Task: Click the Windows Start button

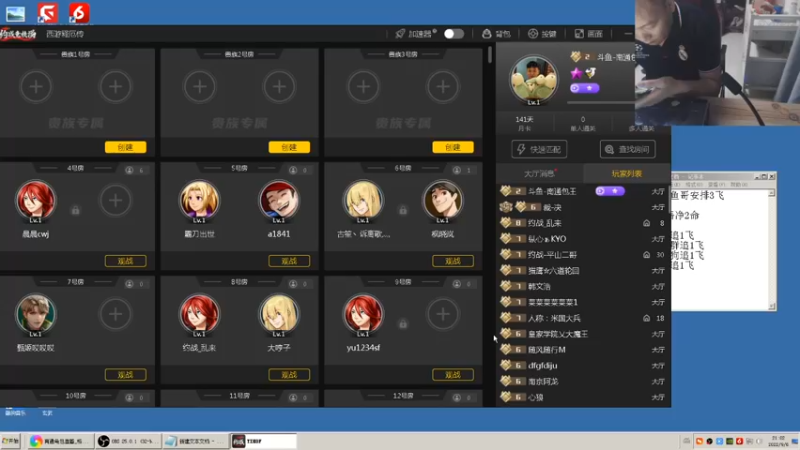Action: [11, 441]
